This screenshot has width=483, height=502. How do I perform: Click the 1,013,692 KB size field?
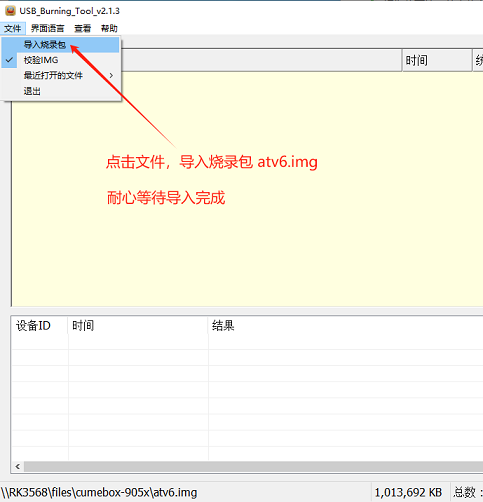(408, 493)
